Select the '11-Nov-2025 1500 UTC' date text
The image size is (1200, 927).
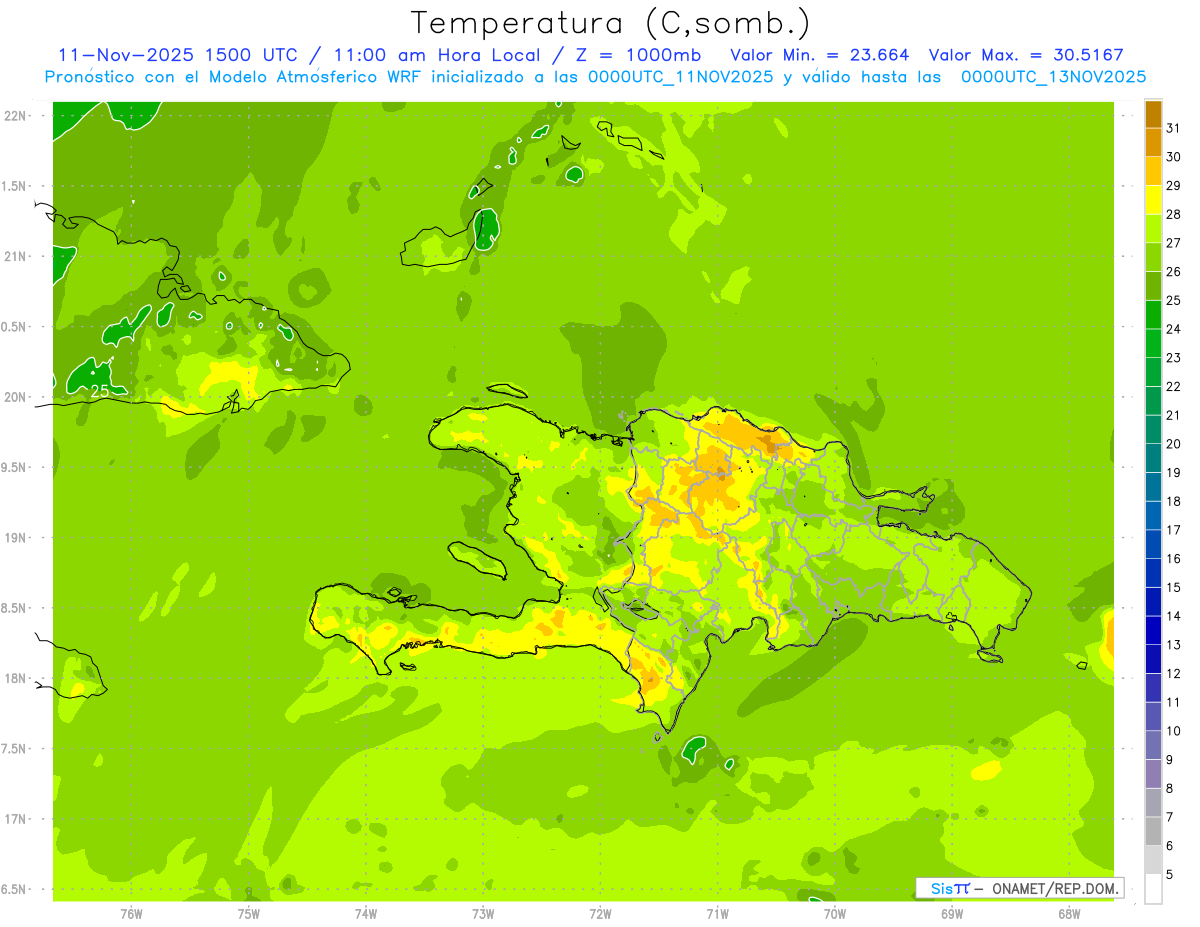(x=178, y=55)
